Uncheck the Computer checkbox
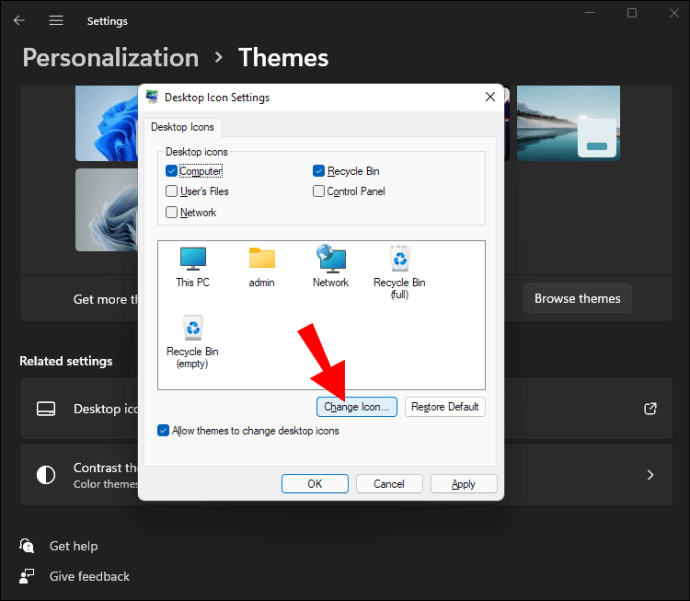690x601 pixels. pyautogui.click(x=172, y=171)
